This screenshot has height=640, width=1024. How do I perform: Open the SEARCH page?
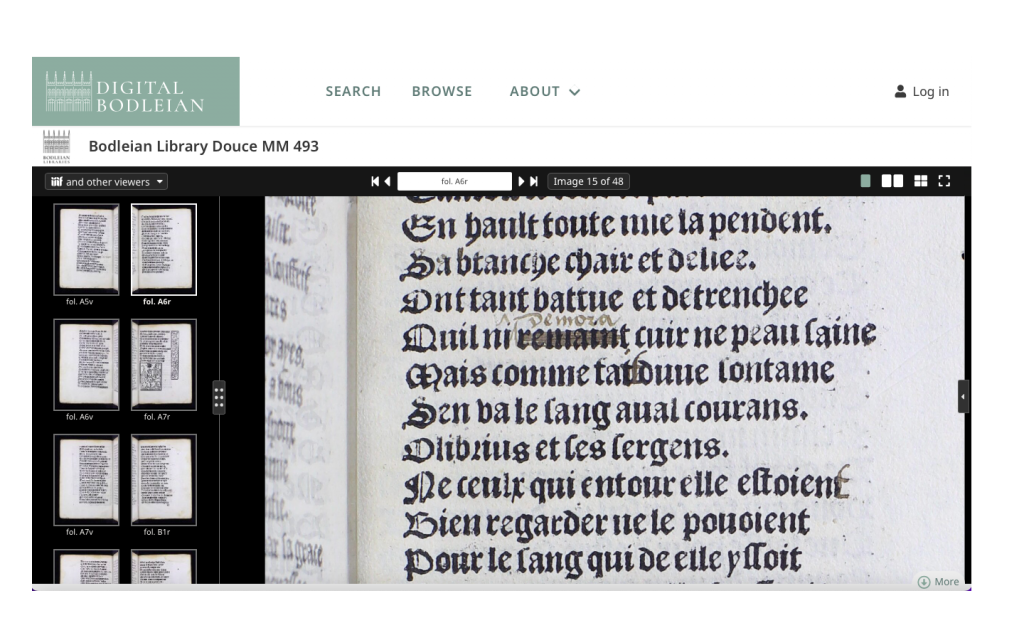pos(353,91)
